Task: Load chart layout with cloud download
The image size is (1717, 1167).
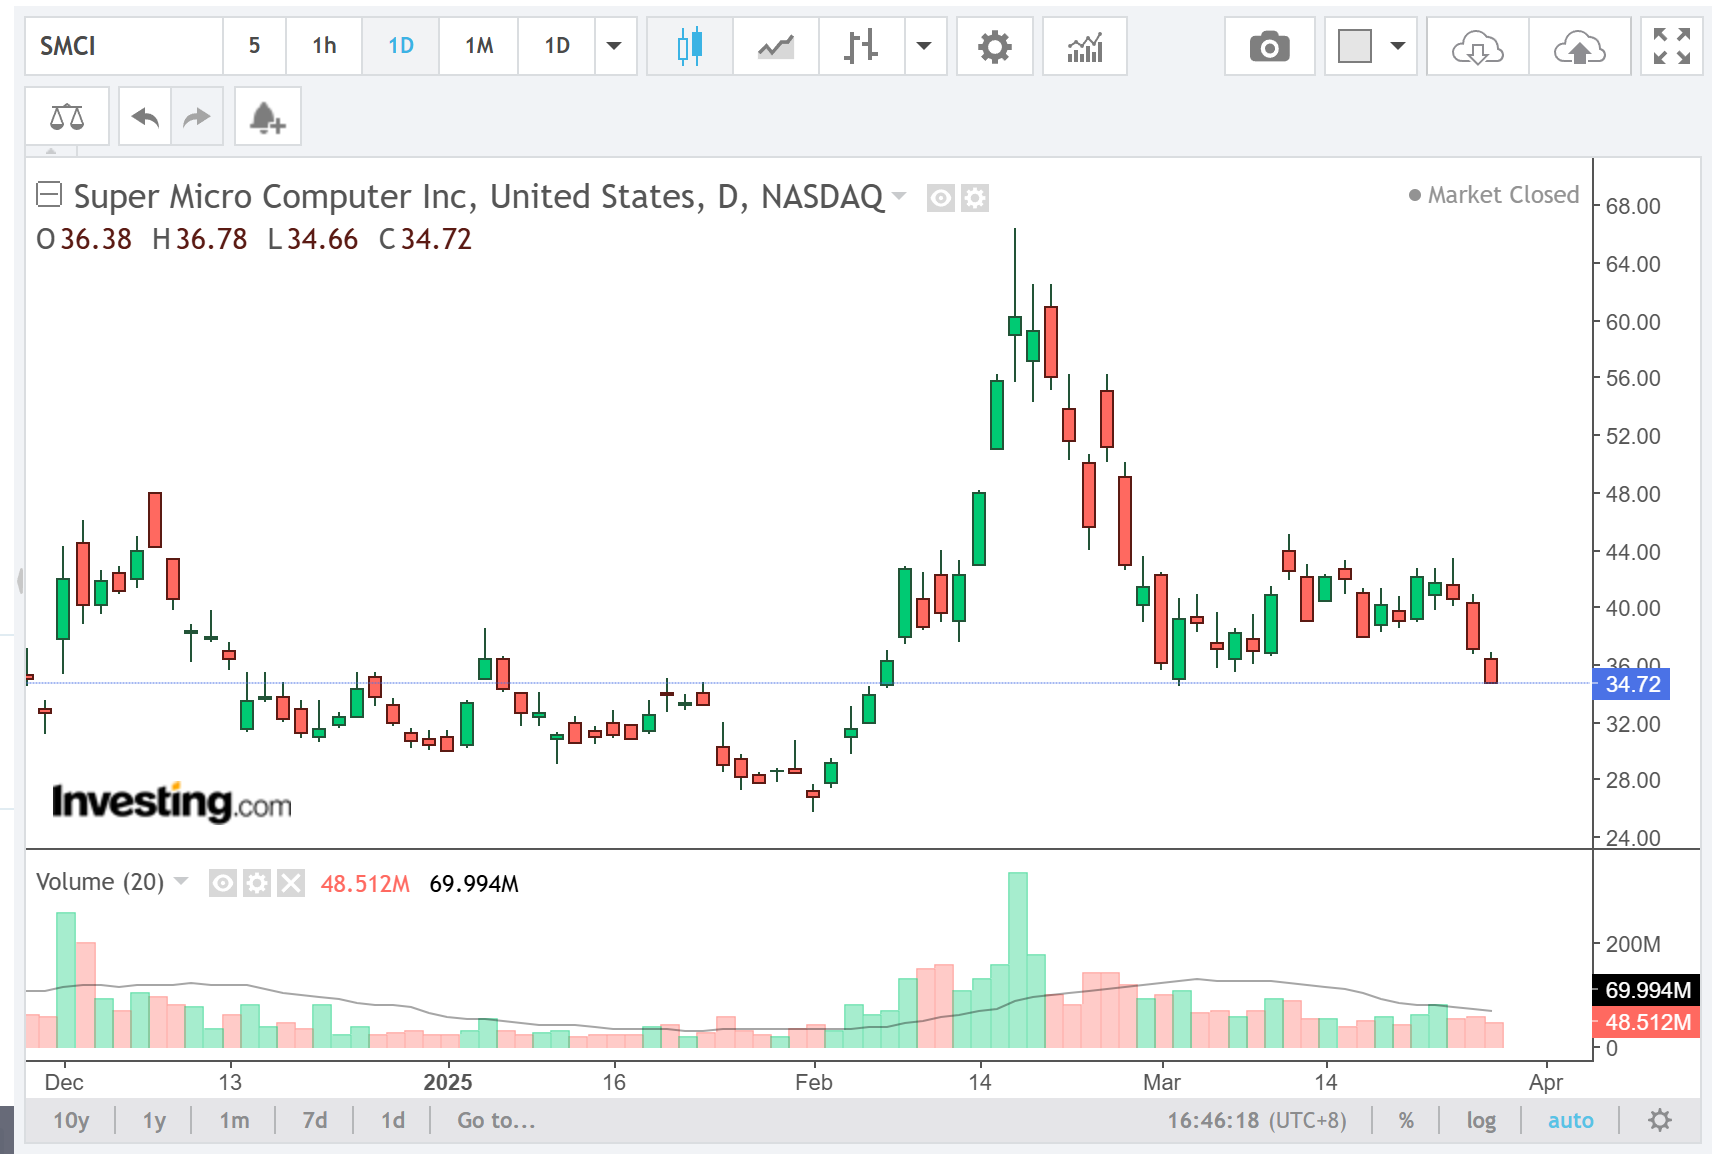Action: click(x=1477, y=46)
